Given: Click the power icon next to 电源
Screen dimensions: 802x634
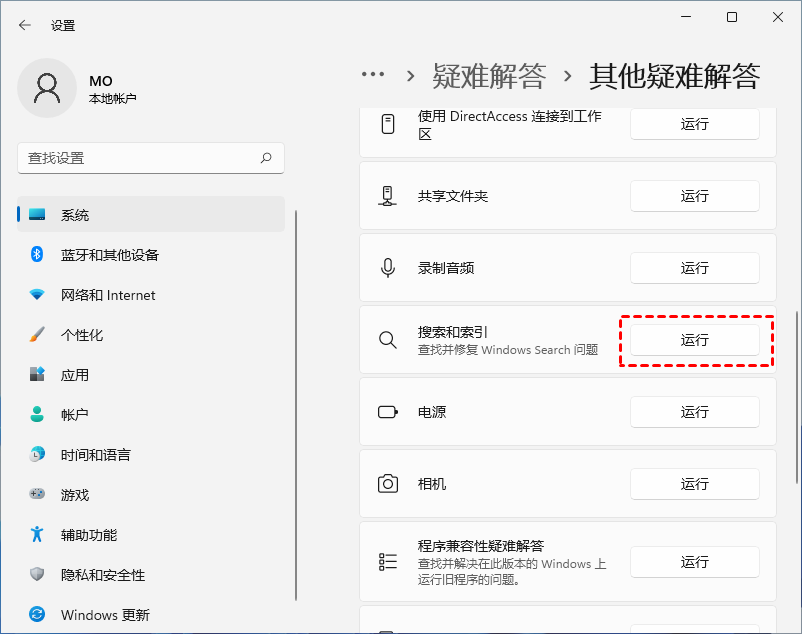Looking at the screenshot, I should [387, 412].
